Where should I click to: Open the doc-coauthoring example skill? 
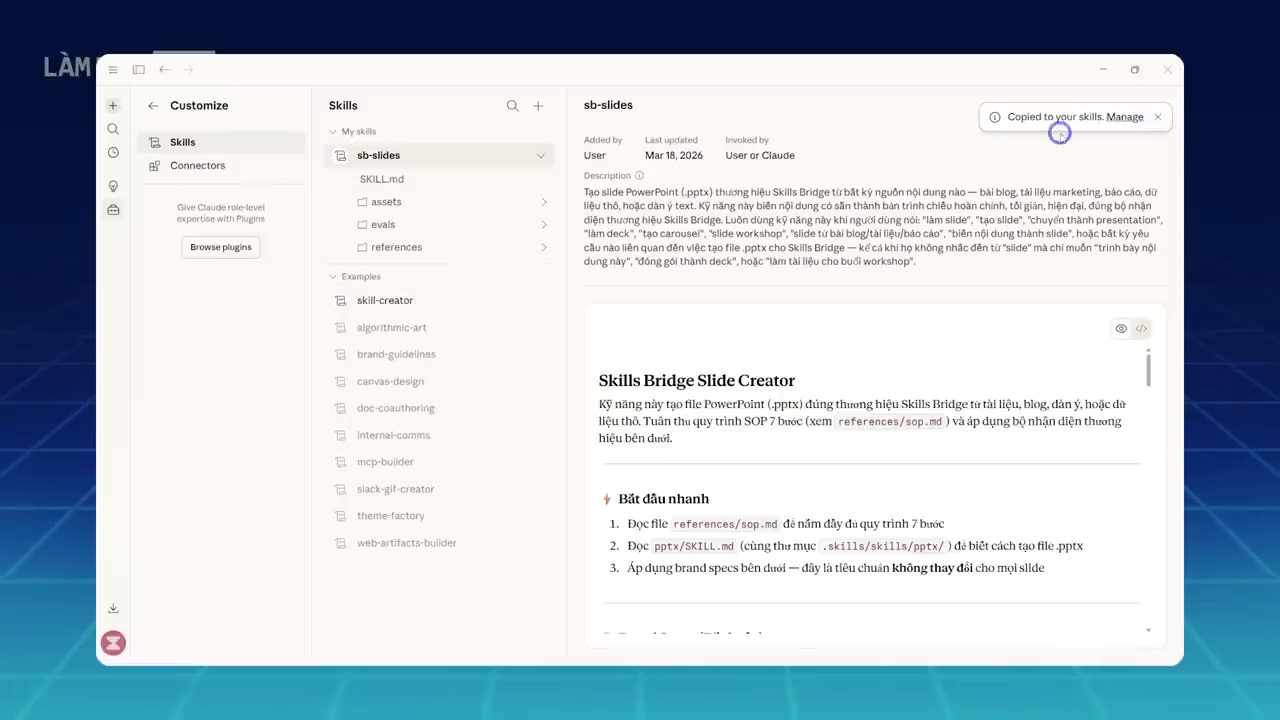395,408
